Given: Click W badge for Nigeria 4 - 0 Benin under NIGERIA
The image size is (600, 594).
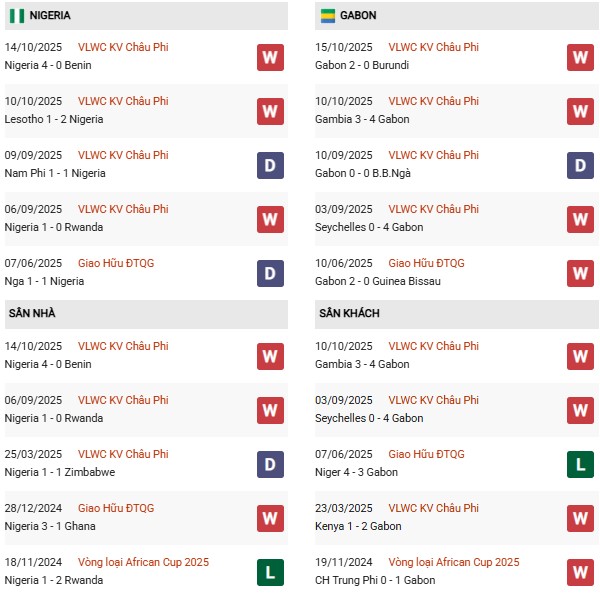Looking at the screenshot, I should click(x=270, y=57).
